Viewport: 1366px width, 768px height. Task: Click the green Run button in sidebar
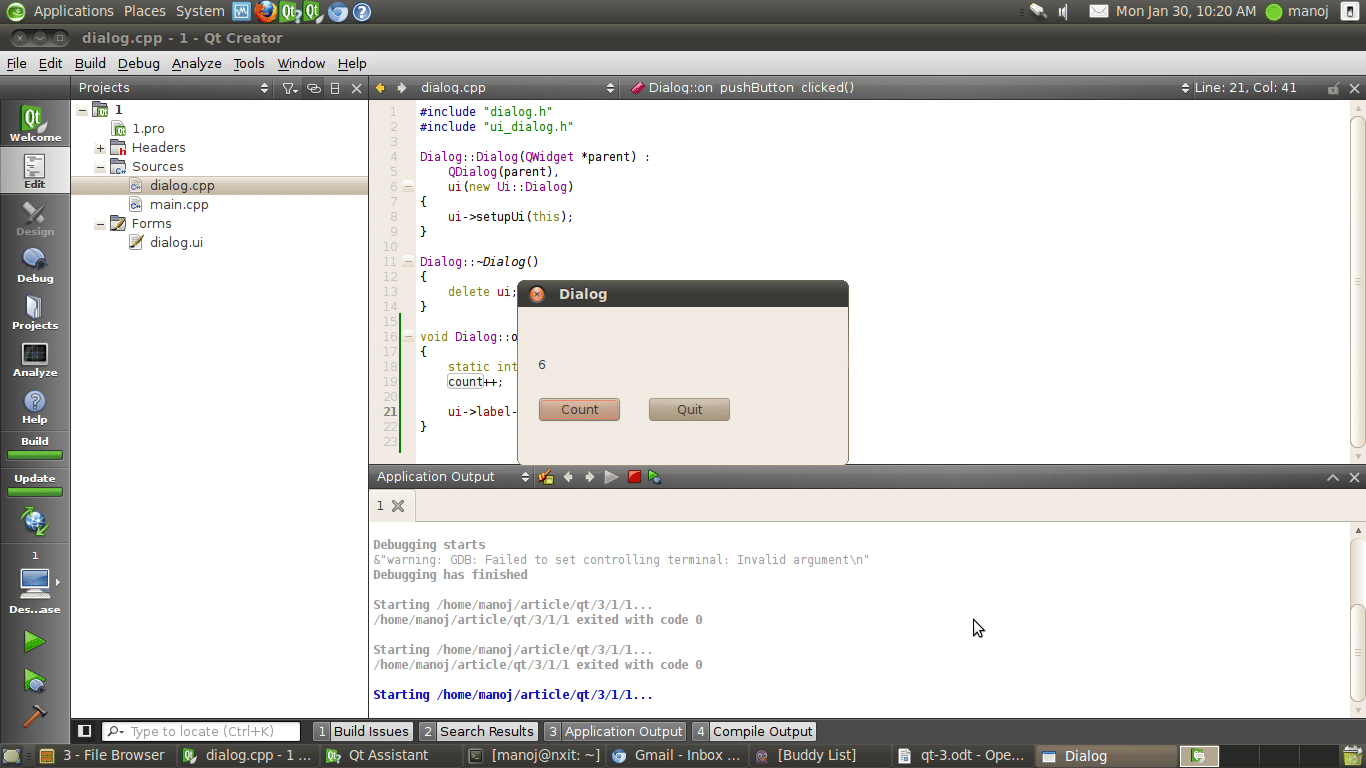tap(35, 642)
